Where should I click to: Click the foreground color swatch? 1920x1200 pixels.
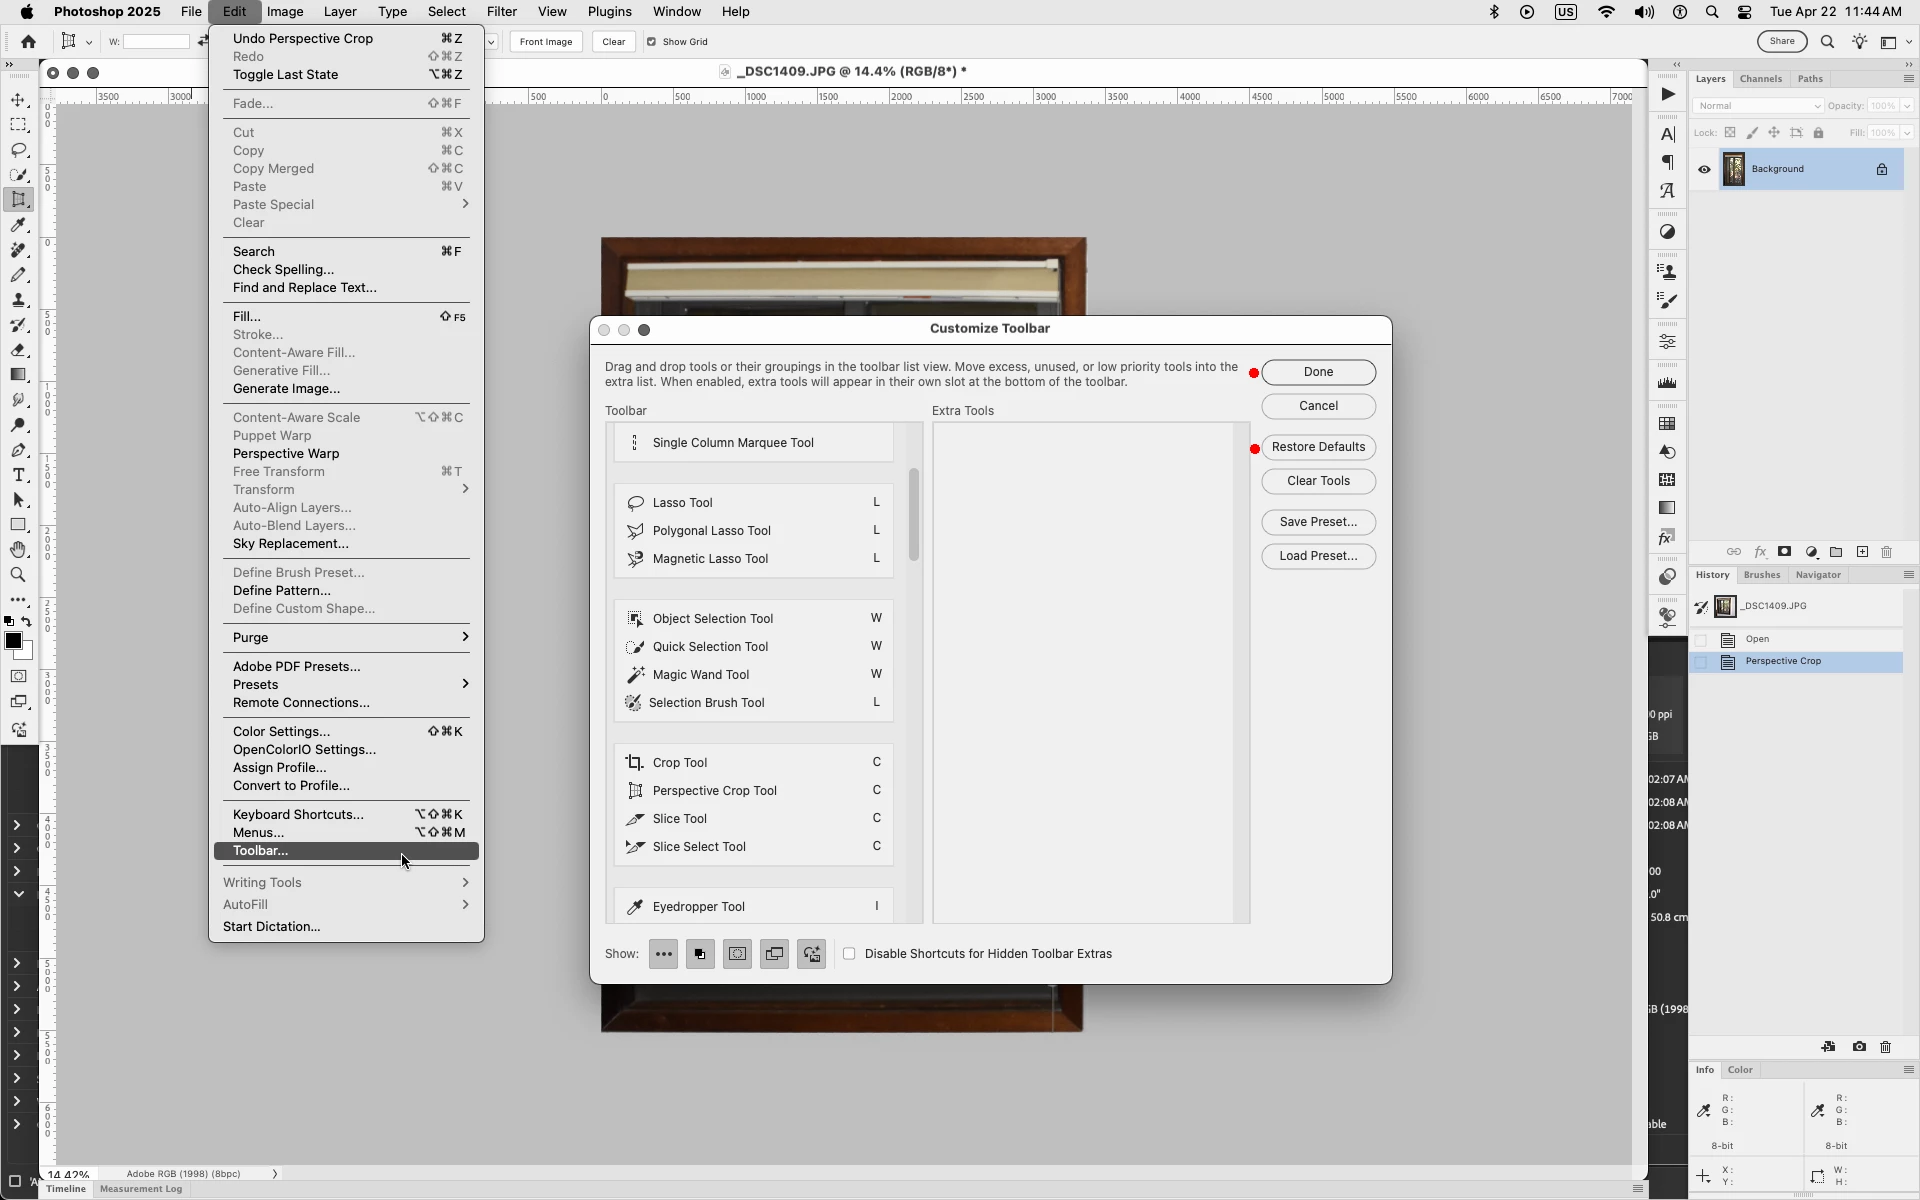[13, 641]
